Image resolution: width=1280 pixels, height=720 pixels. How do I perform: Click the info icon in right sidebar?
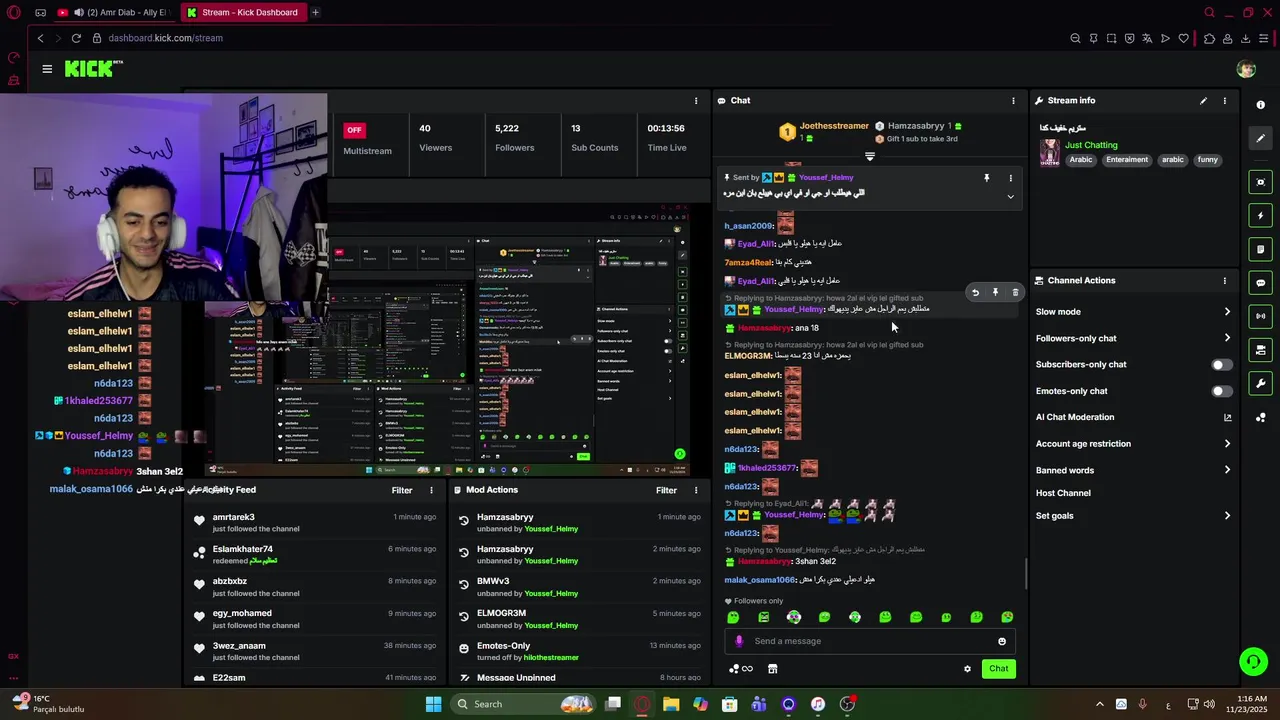pos(1260,105)
